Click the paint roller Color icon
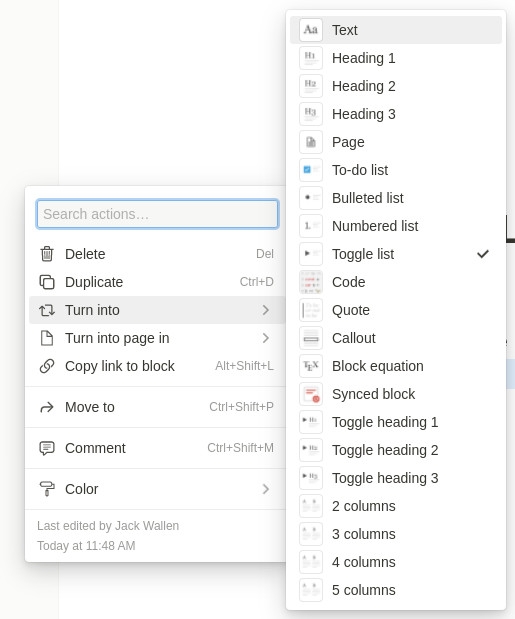Viewport: 515px width, 619px height. click(47, 489)
